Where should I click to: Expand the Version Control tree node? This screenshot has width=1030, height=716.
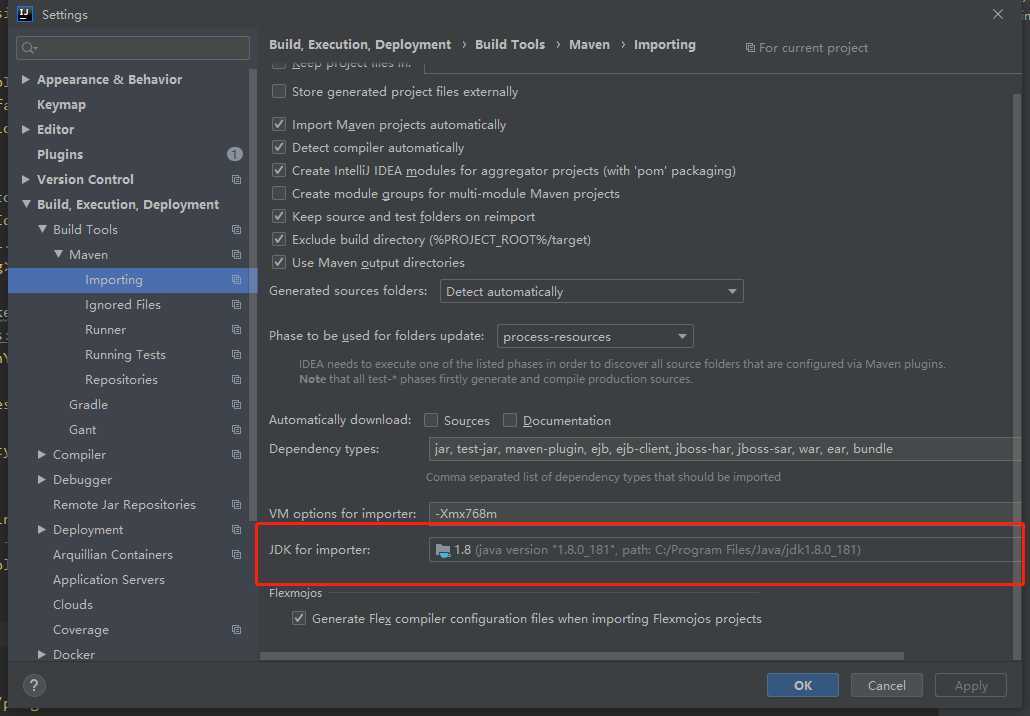coord(26,179)
